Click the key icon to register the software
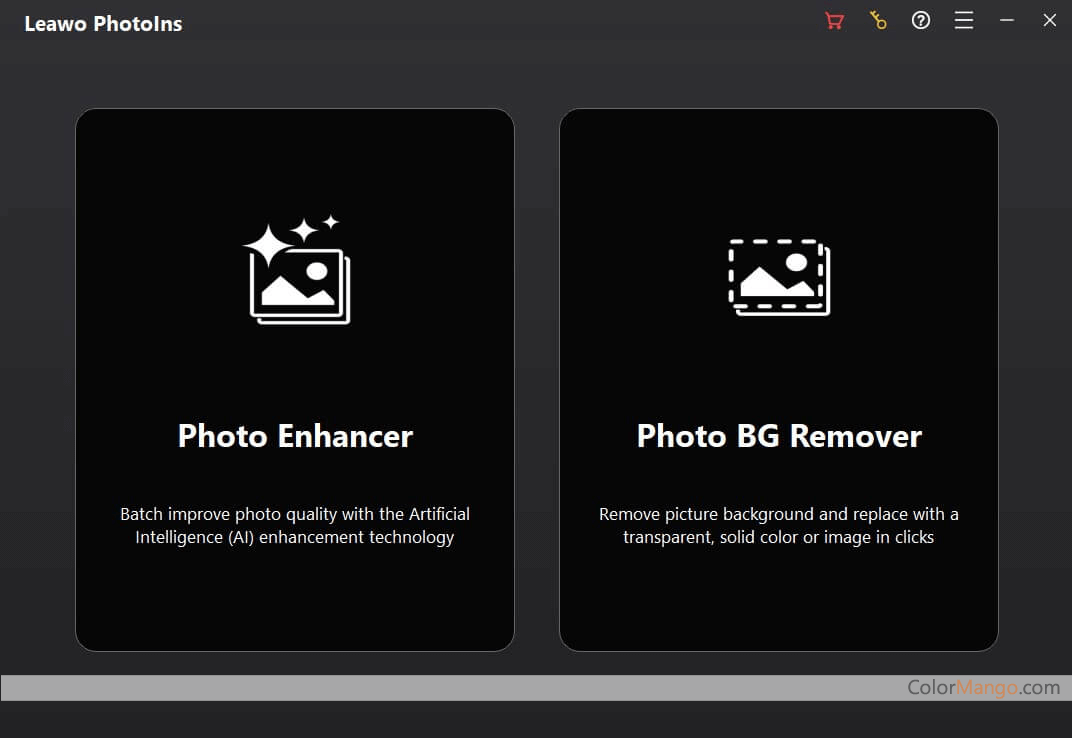The image size is (1072, 738). click(878, 20)
